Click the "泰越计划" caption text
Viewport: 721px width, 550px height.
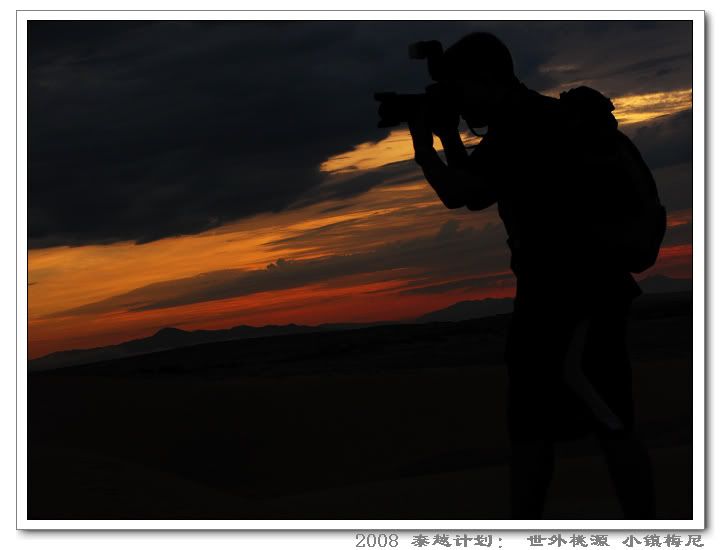(453, 540)
